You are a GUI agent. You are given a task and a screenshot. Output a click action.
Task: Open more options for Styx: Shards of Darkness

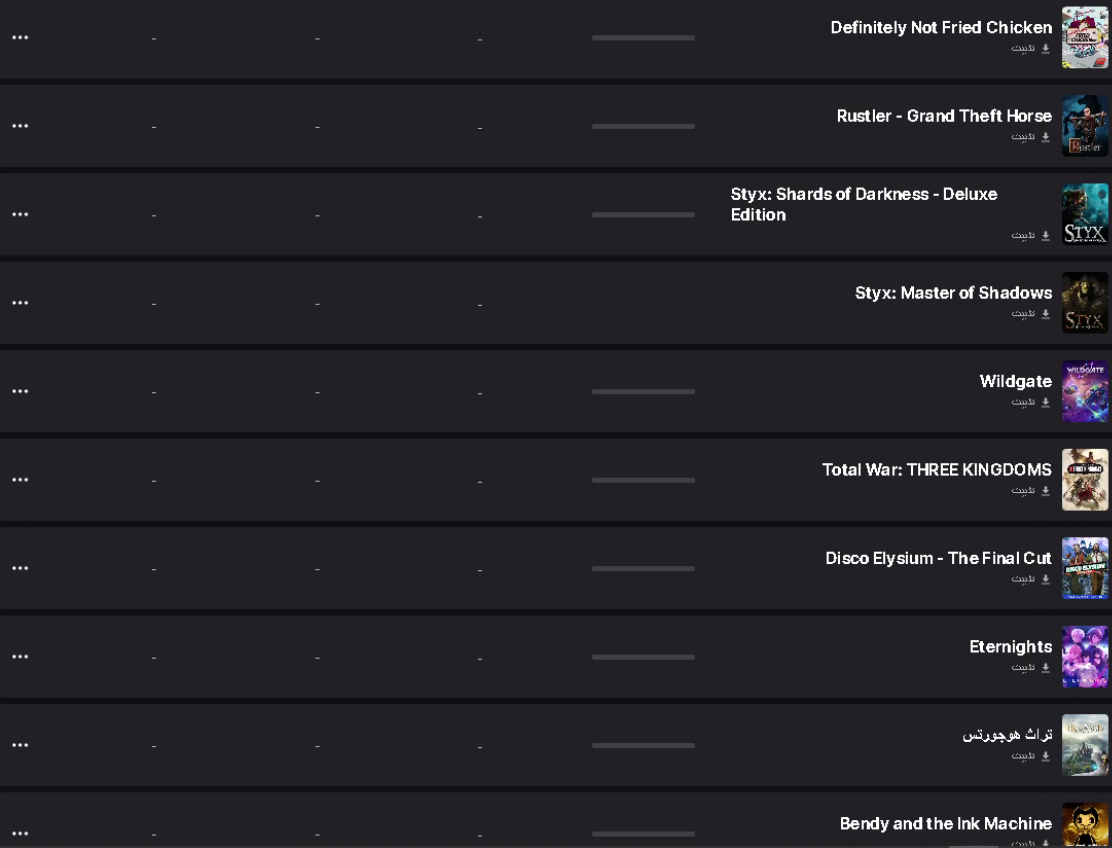pyautogui.click(x=20, y=214)
